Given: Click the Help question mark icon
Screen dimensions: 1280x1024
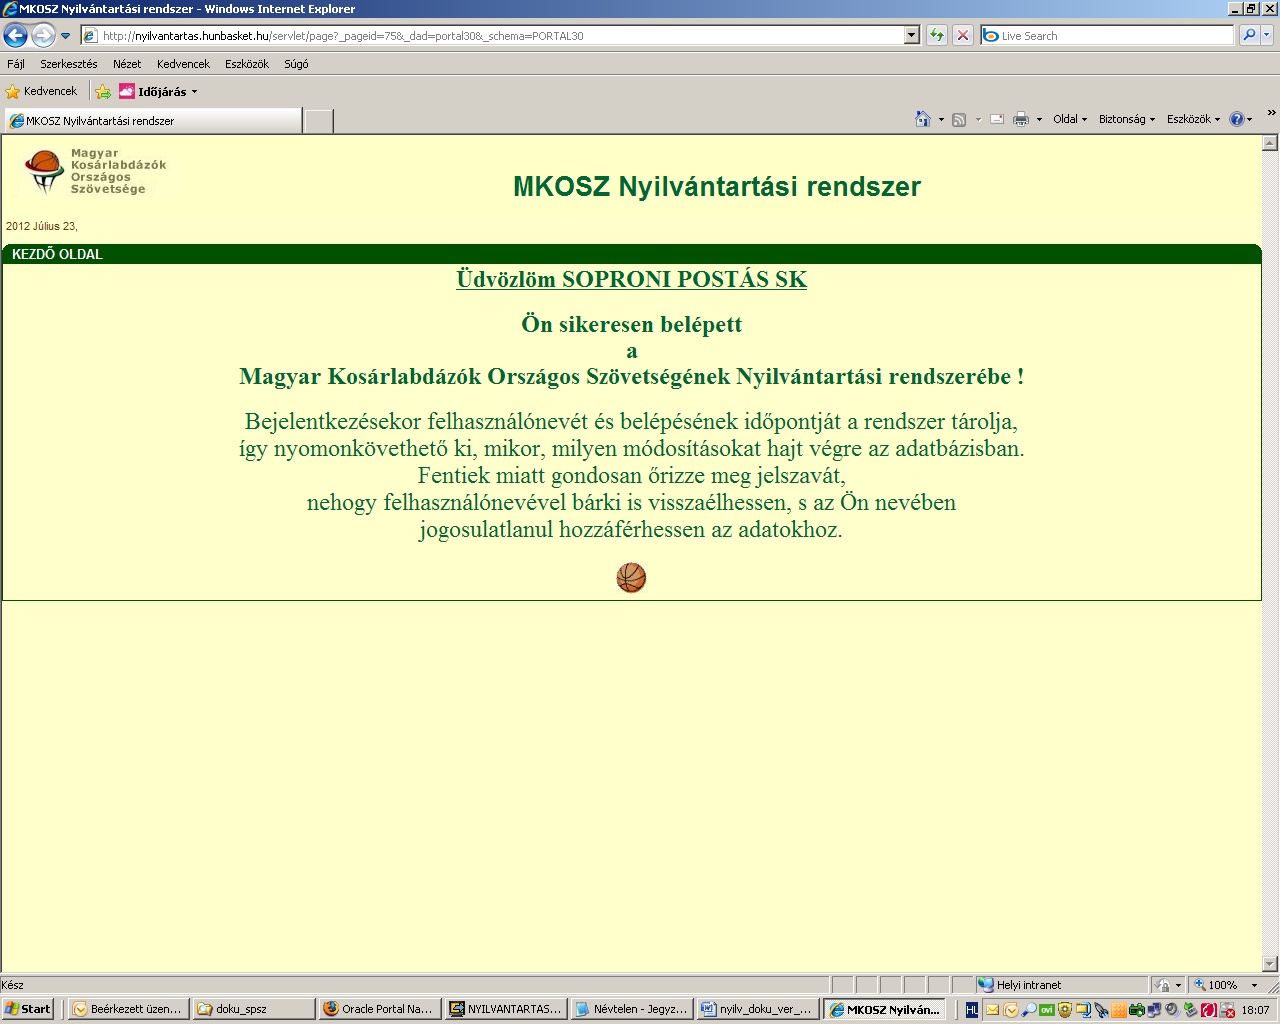Looking at the screenshot, I should (1237, 119).
